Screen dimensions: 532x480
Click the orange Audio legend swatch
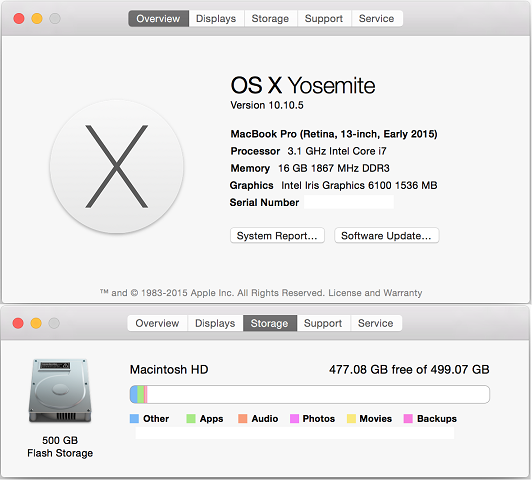243,419
